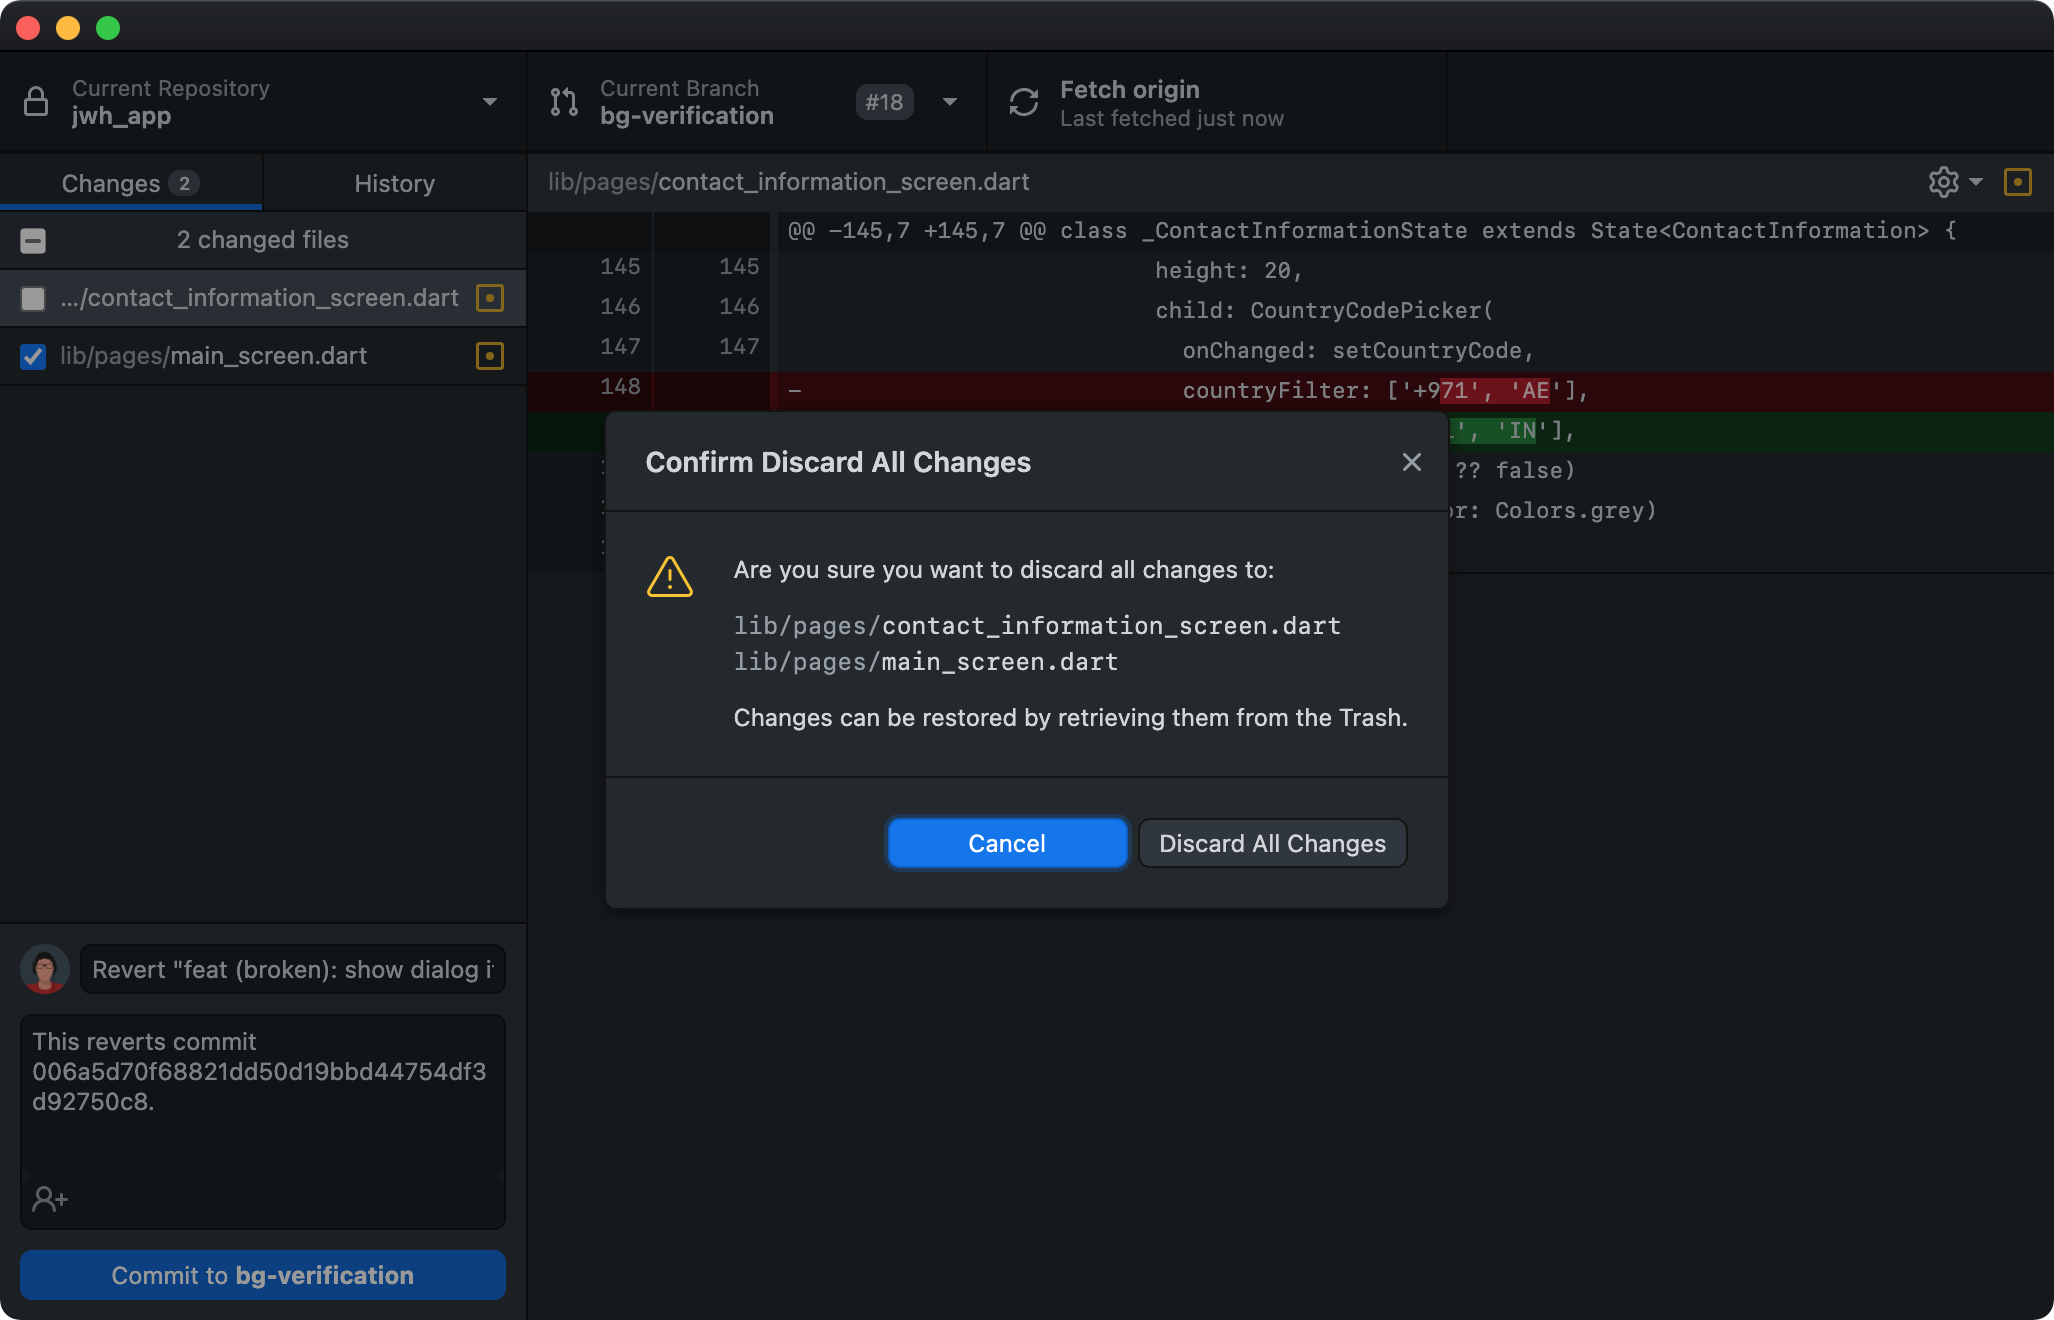Click the fetch origin sync icon
The width and height of the screenshot is (2054, 1320).
pos(1024,102)
